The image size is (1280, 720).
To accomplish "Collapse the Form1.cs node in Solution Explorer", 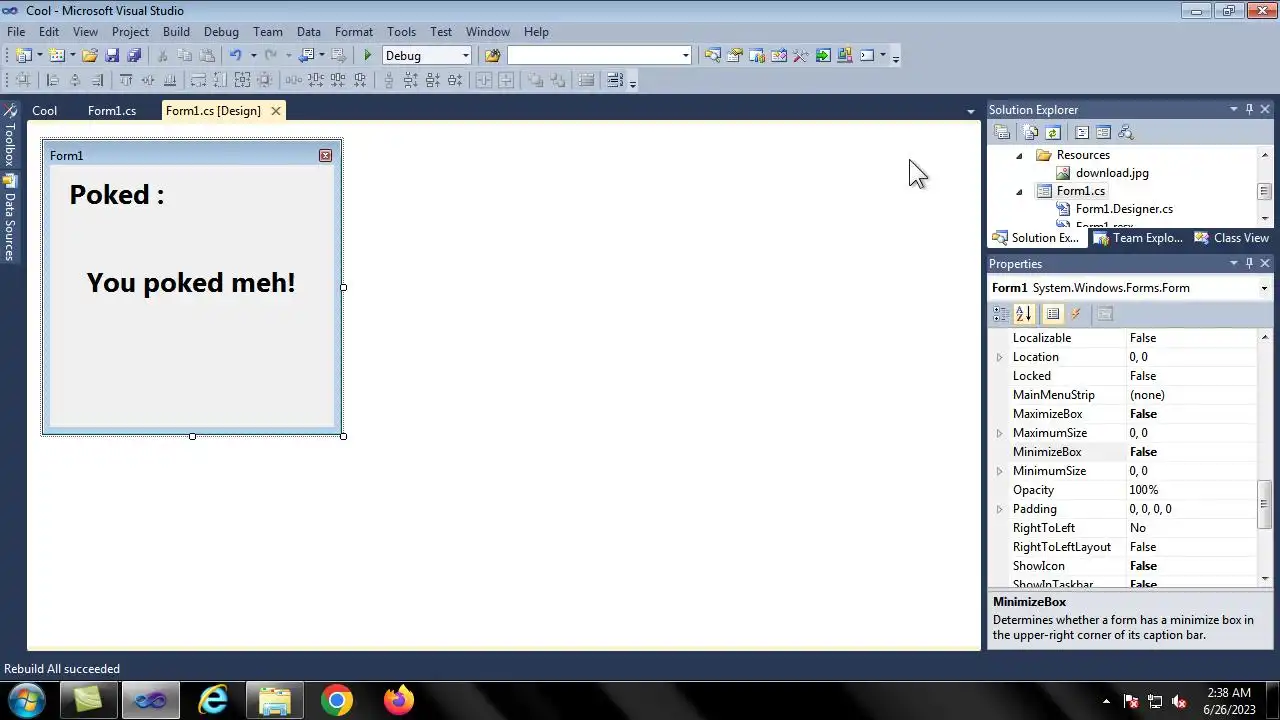I will pyautogui.click(x=1019, y=191).
